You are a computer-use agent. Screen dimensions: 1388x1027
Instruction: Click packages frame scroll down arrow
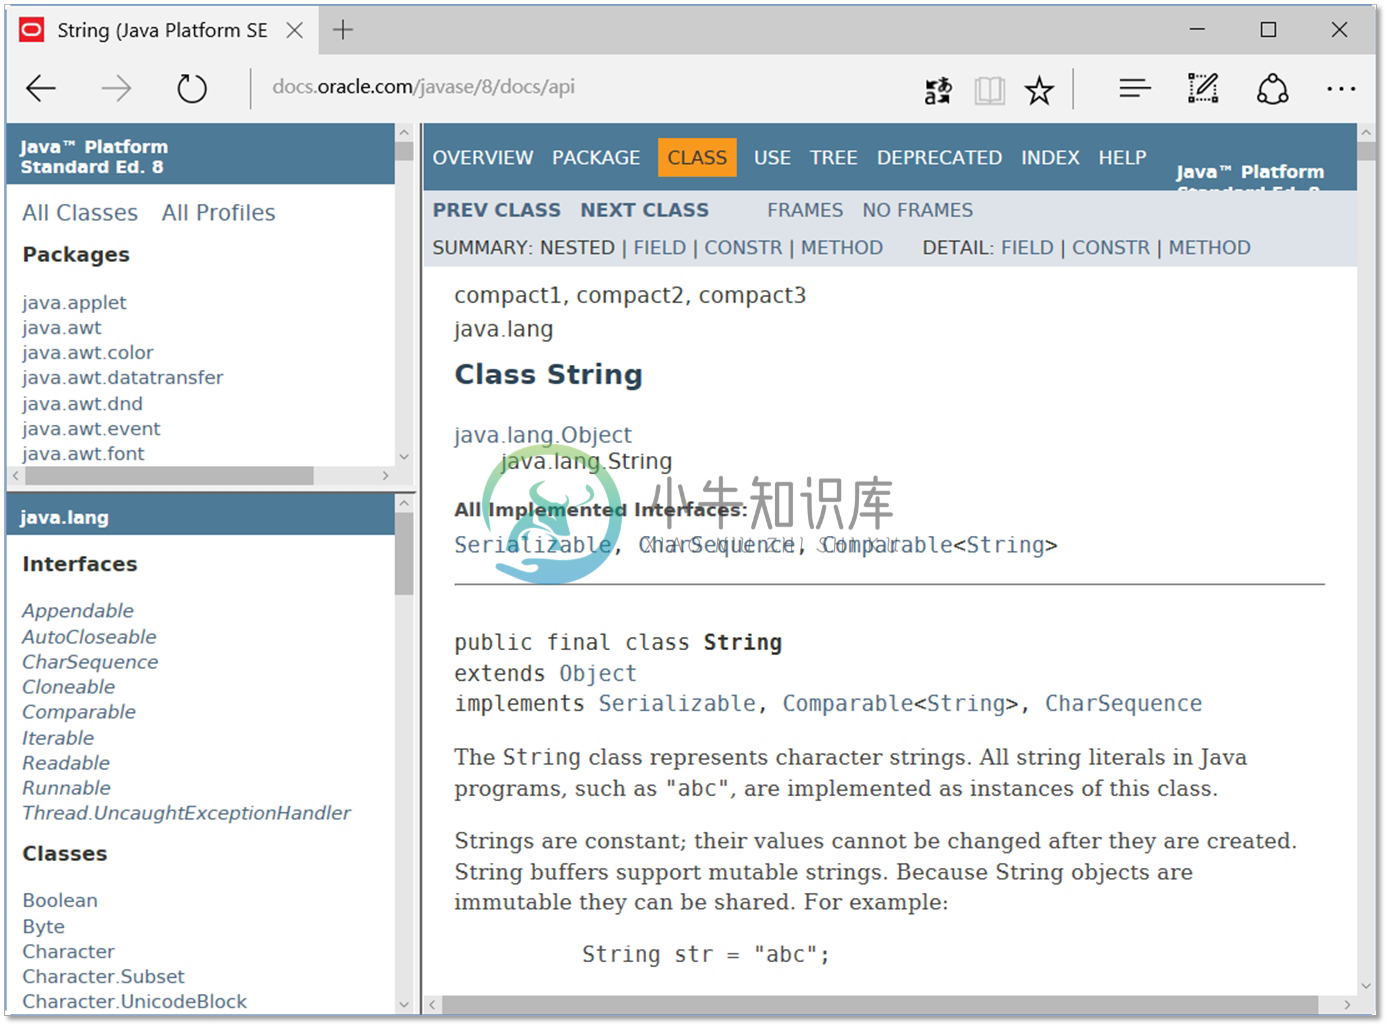tap(404, 456)
